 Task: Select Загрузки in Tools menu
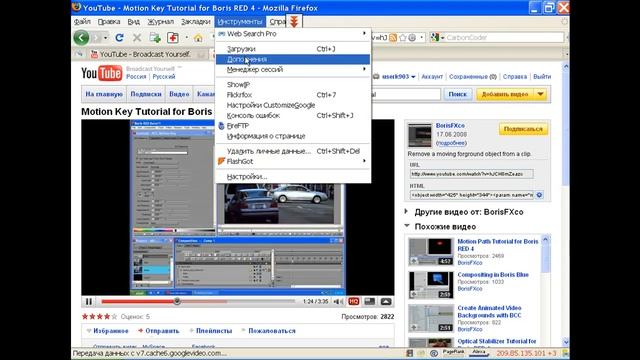pyautogui.click(x=293, y=49)
